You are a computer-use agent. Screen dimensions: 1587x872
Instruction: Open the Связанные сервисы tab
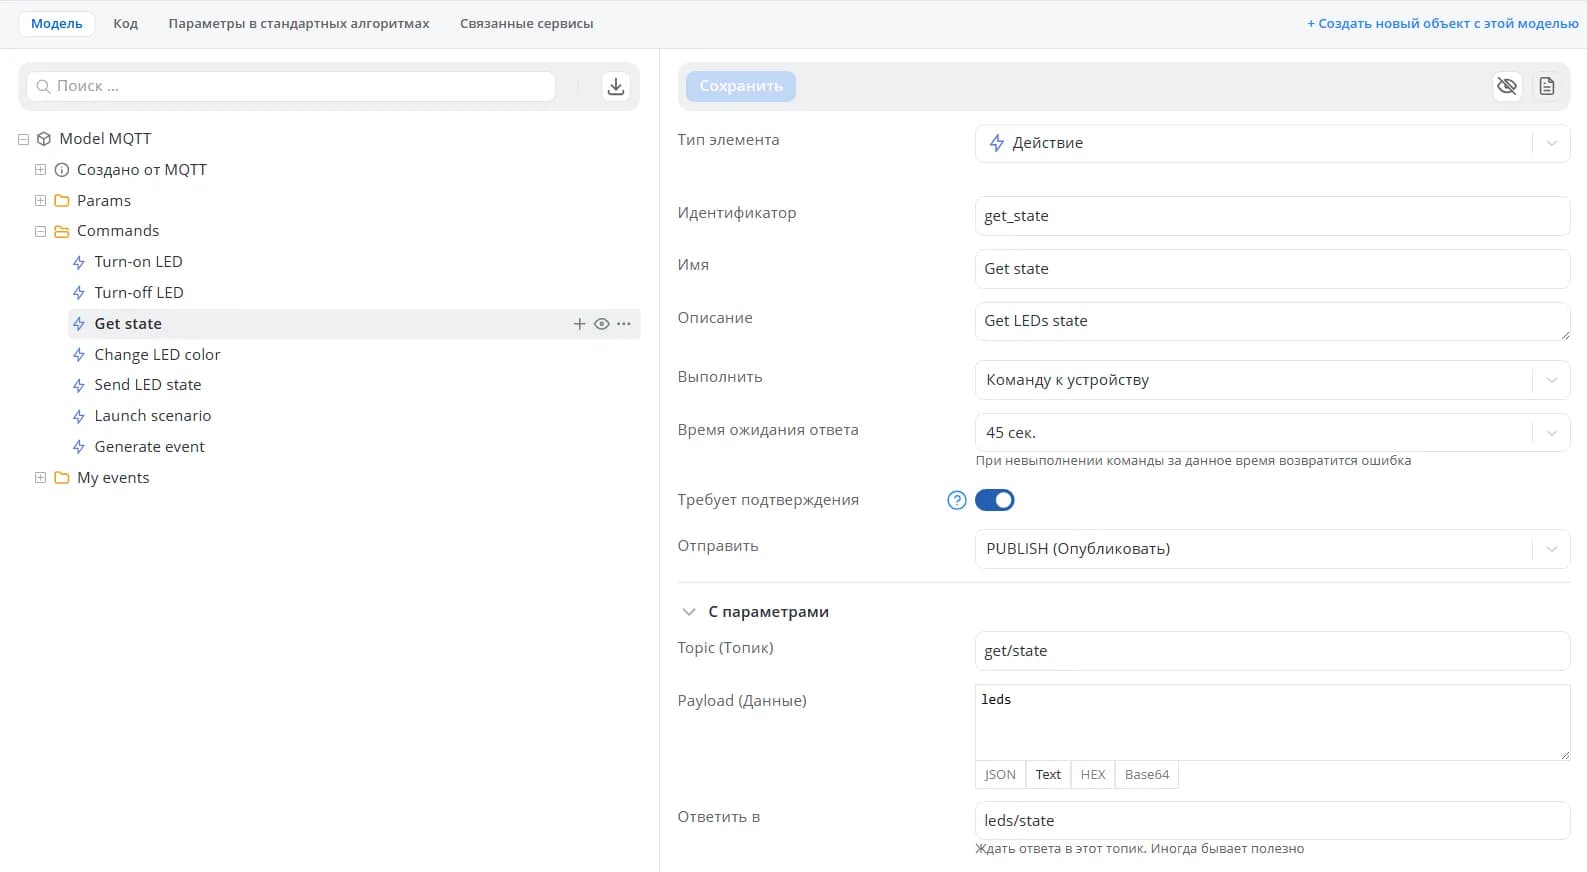527,23
